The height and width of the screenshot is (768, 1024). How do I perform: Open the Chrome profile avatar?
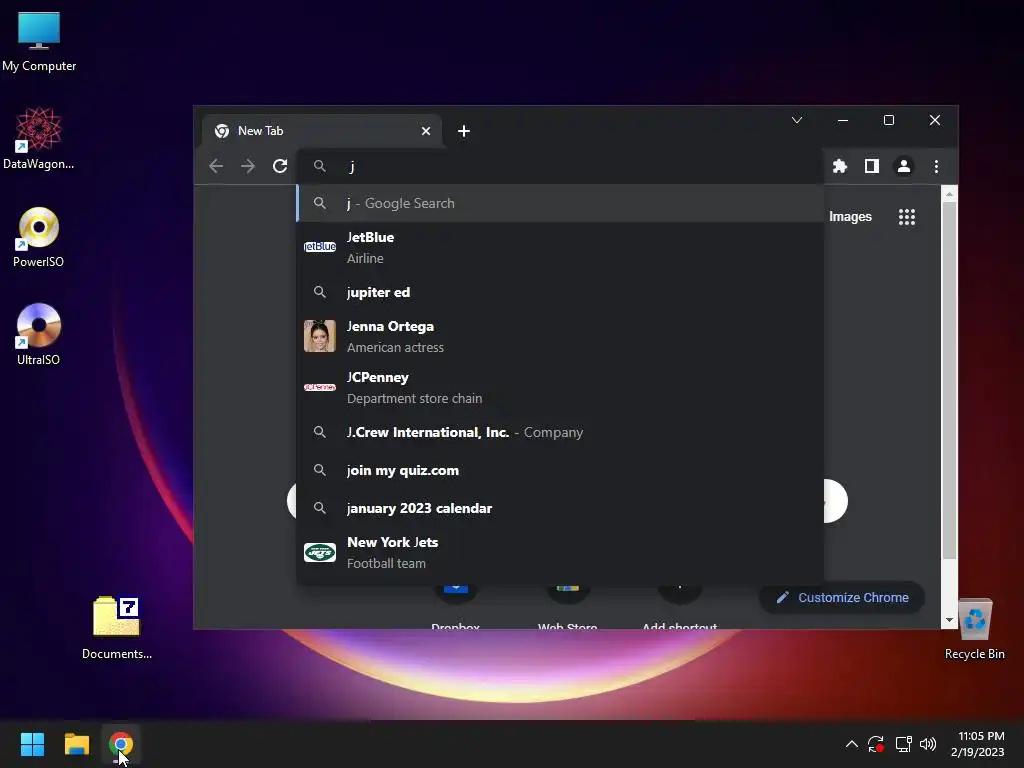tap(904, 166)
